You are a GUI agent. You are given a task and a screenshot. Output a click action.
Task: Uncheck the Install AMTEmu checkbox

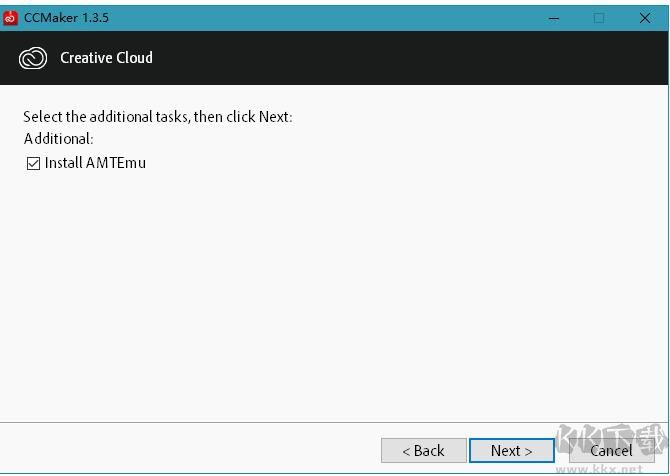(x=34, y=163)
